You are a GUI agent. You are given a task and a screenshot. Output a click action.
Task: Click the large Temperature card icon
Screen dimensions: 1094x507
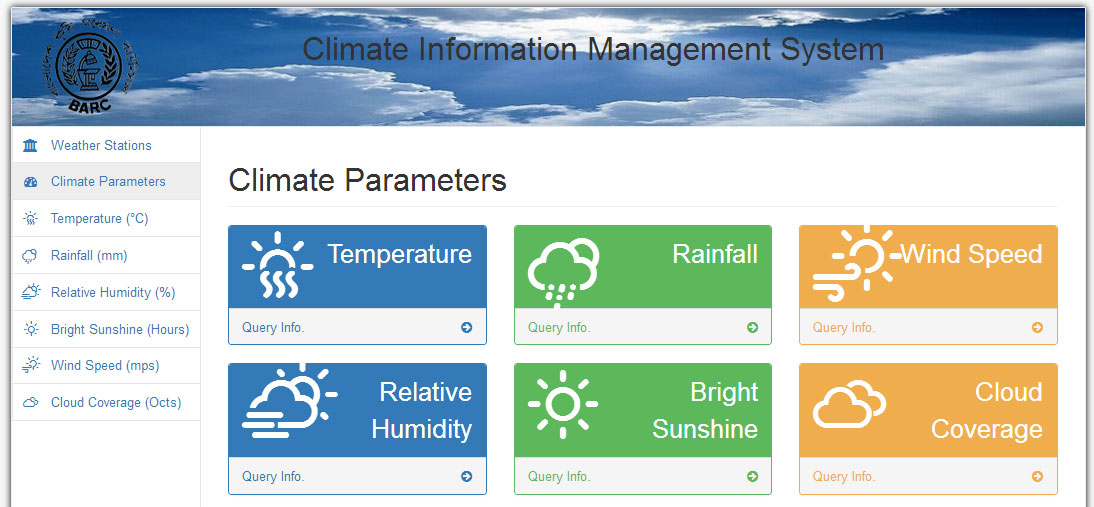click(277, 267)
